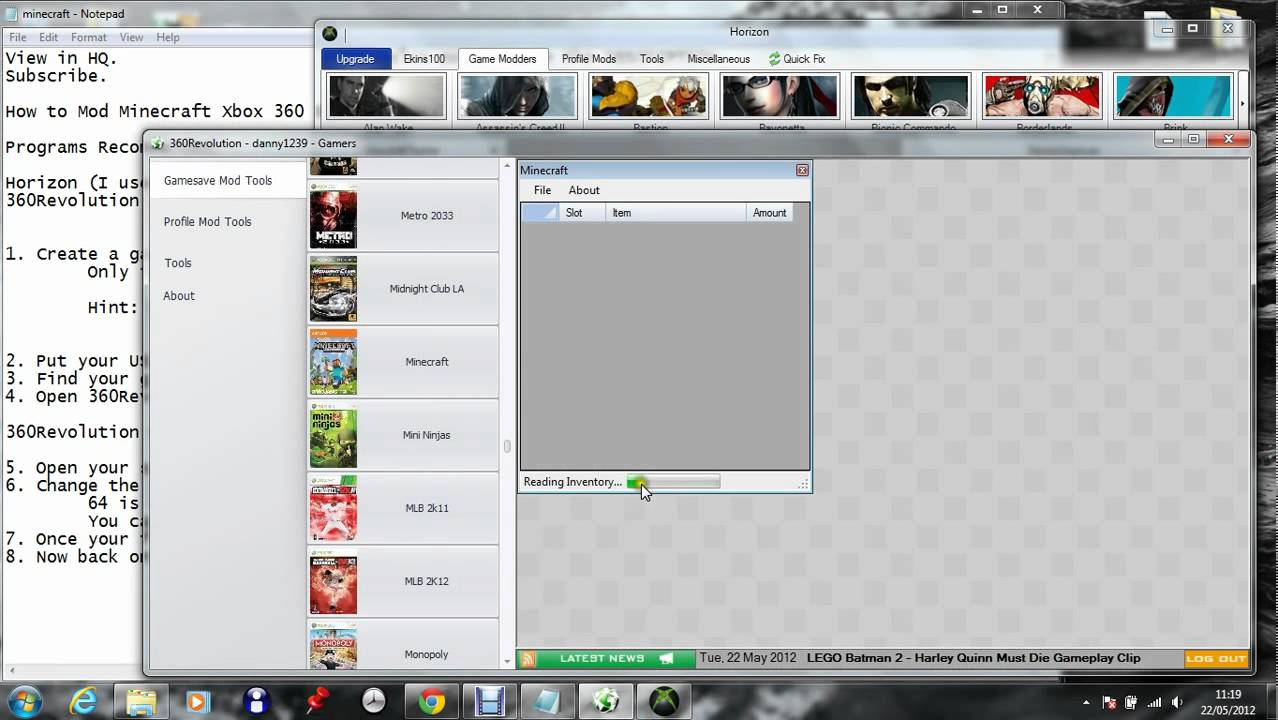This screenshot has height=720, width=1278.
Task: Click the Monopoly cover art
Action: click(333, 646)
